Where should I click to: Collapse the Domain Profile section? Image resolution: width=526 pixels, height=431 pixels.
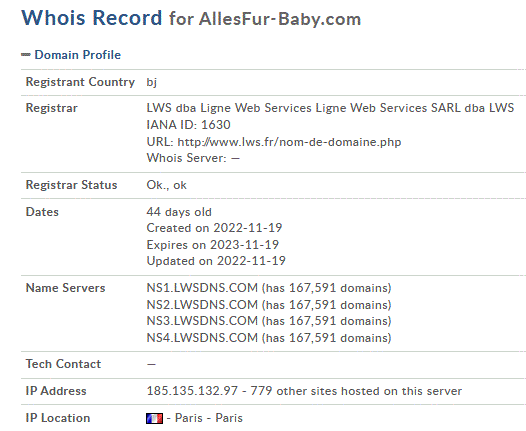pyautogui.click(x=26, y=55)
